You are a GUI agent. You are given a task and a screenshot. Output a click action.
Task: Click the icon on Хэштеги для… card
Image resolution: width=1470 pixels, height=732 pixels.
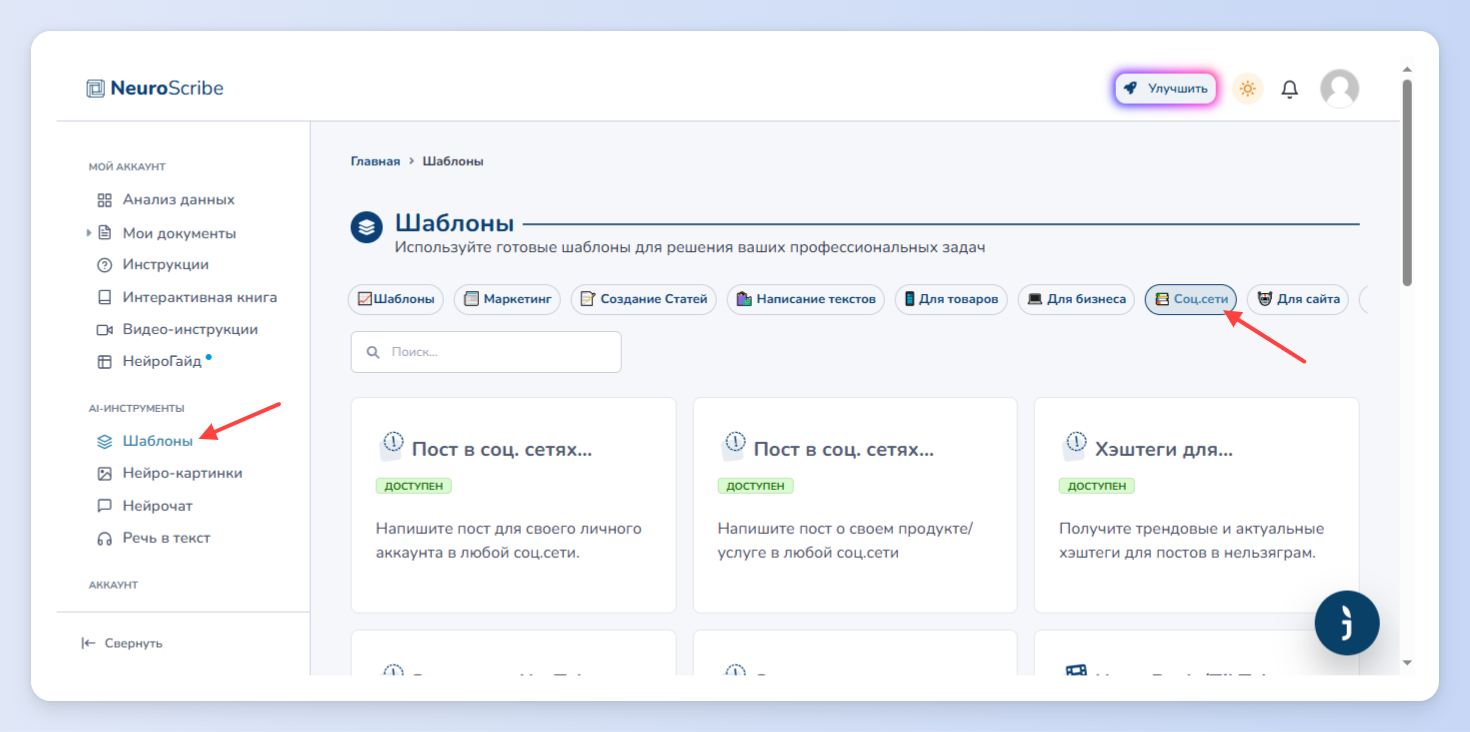pos(1075,445)
